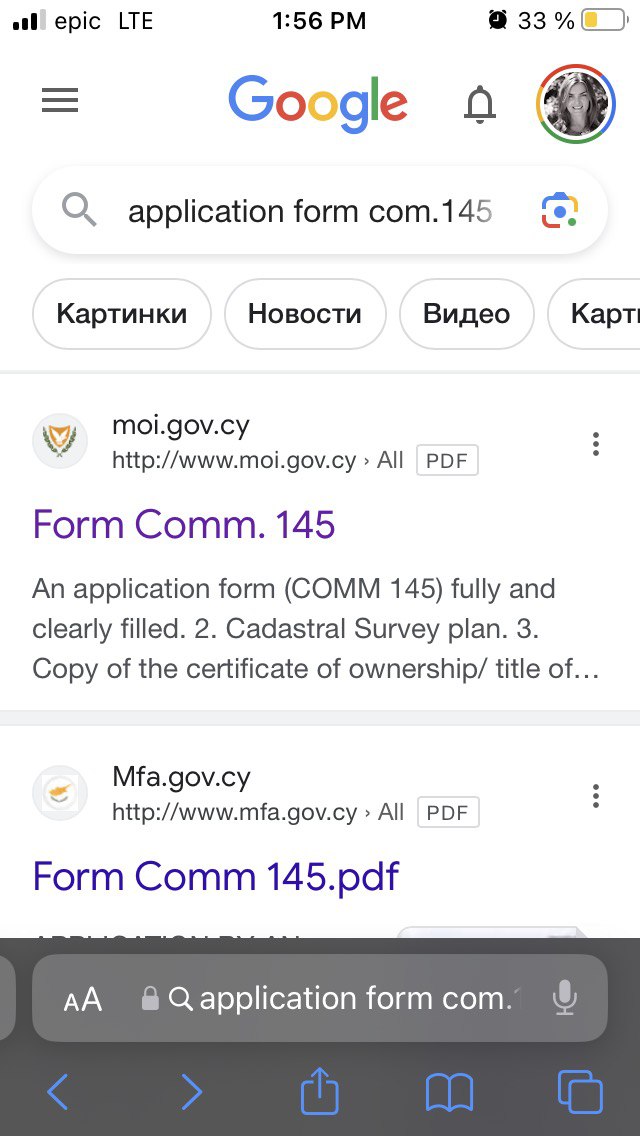This screenshot has width=640, height=1136.
Task: Tap the notifications bell icon
Action: pyautogui.click(x=480, y=103)
